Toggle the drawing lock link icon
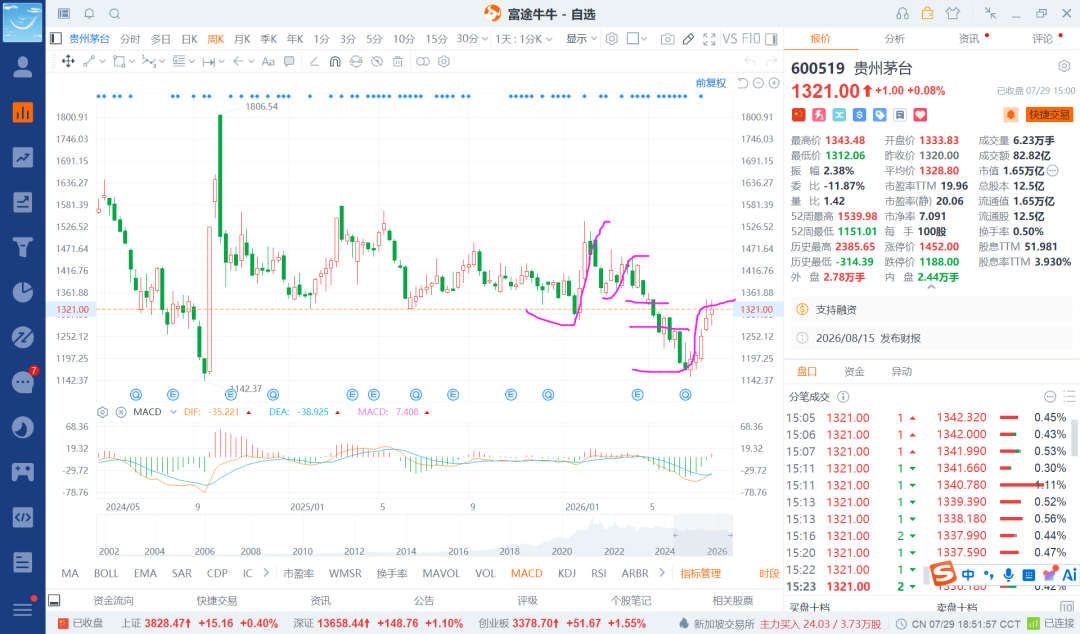This screenshot has height=634, width=1080. coord(423,61)
